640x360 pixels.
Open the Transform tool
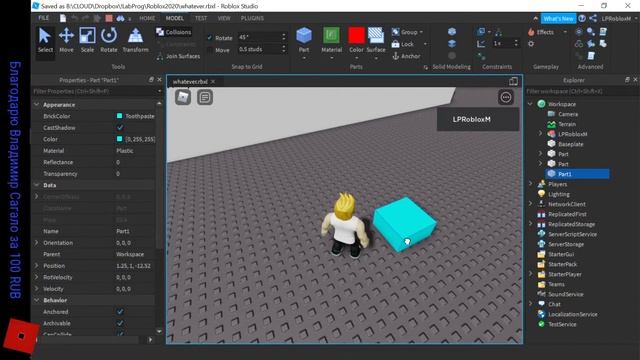135,40
